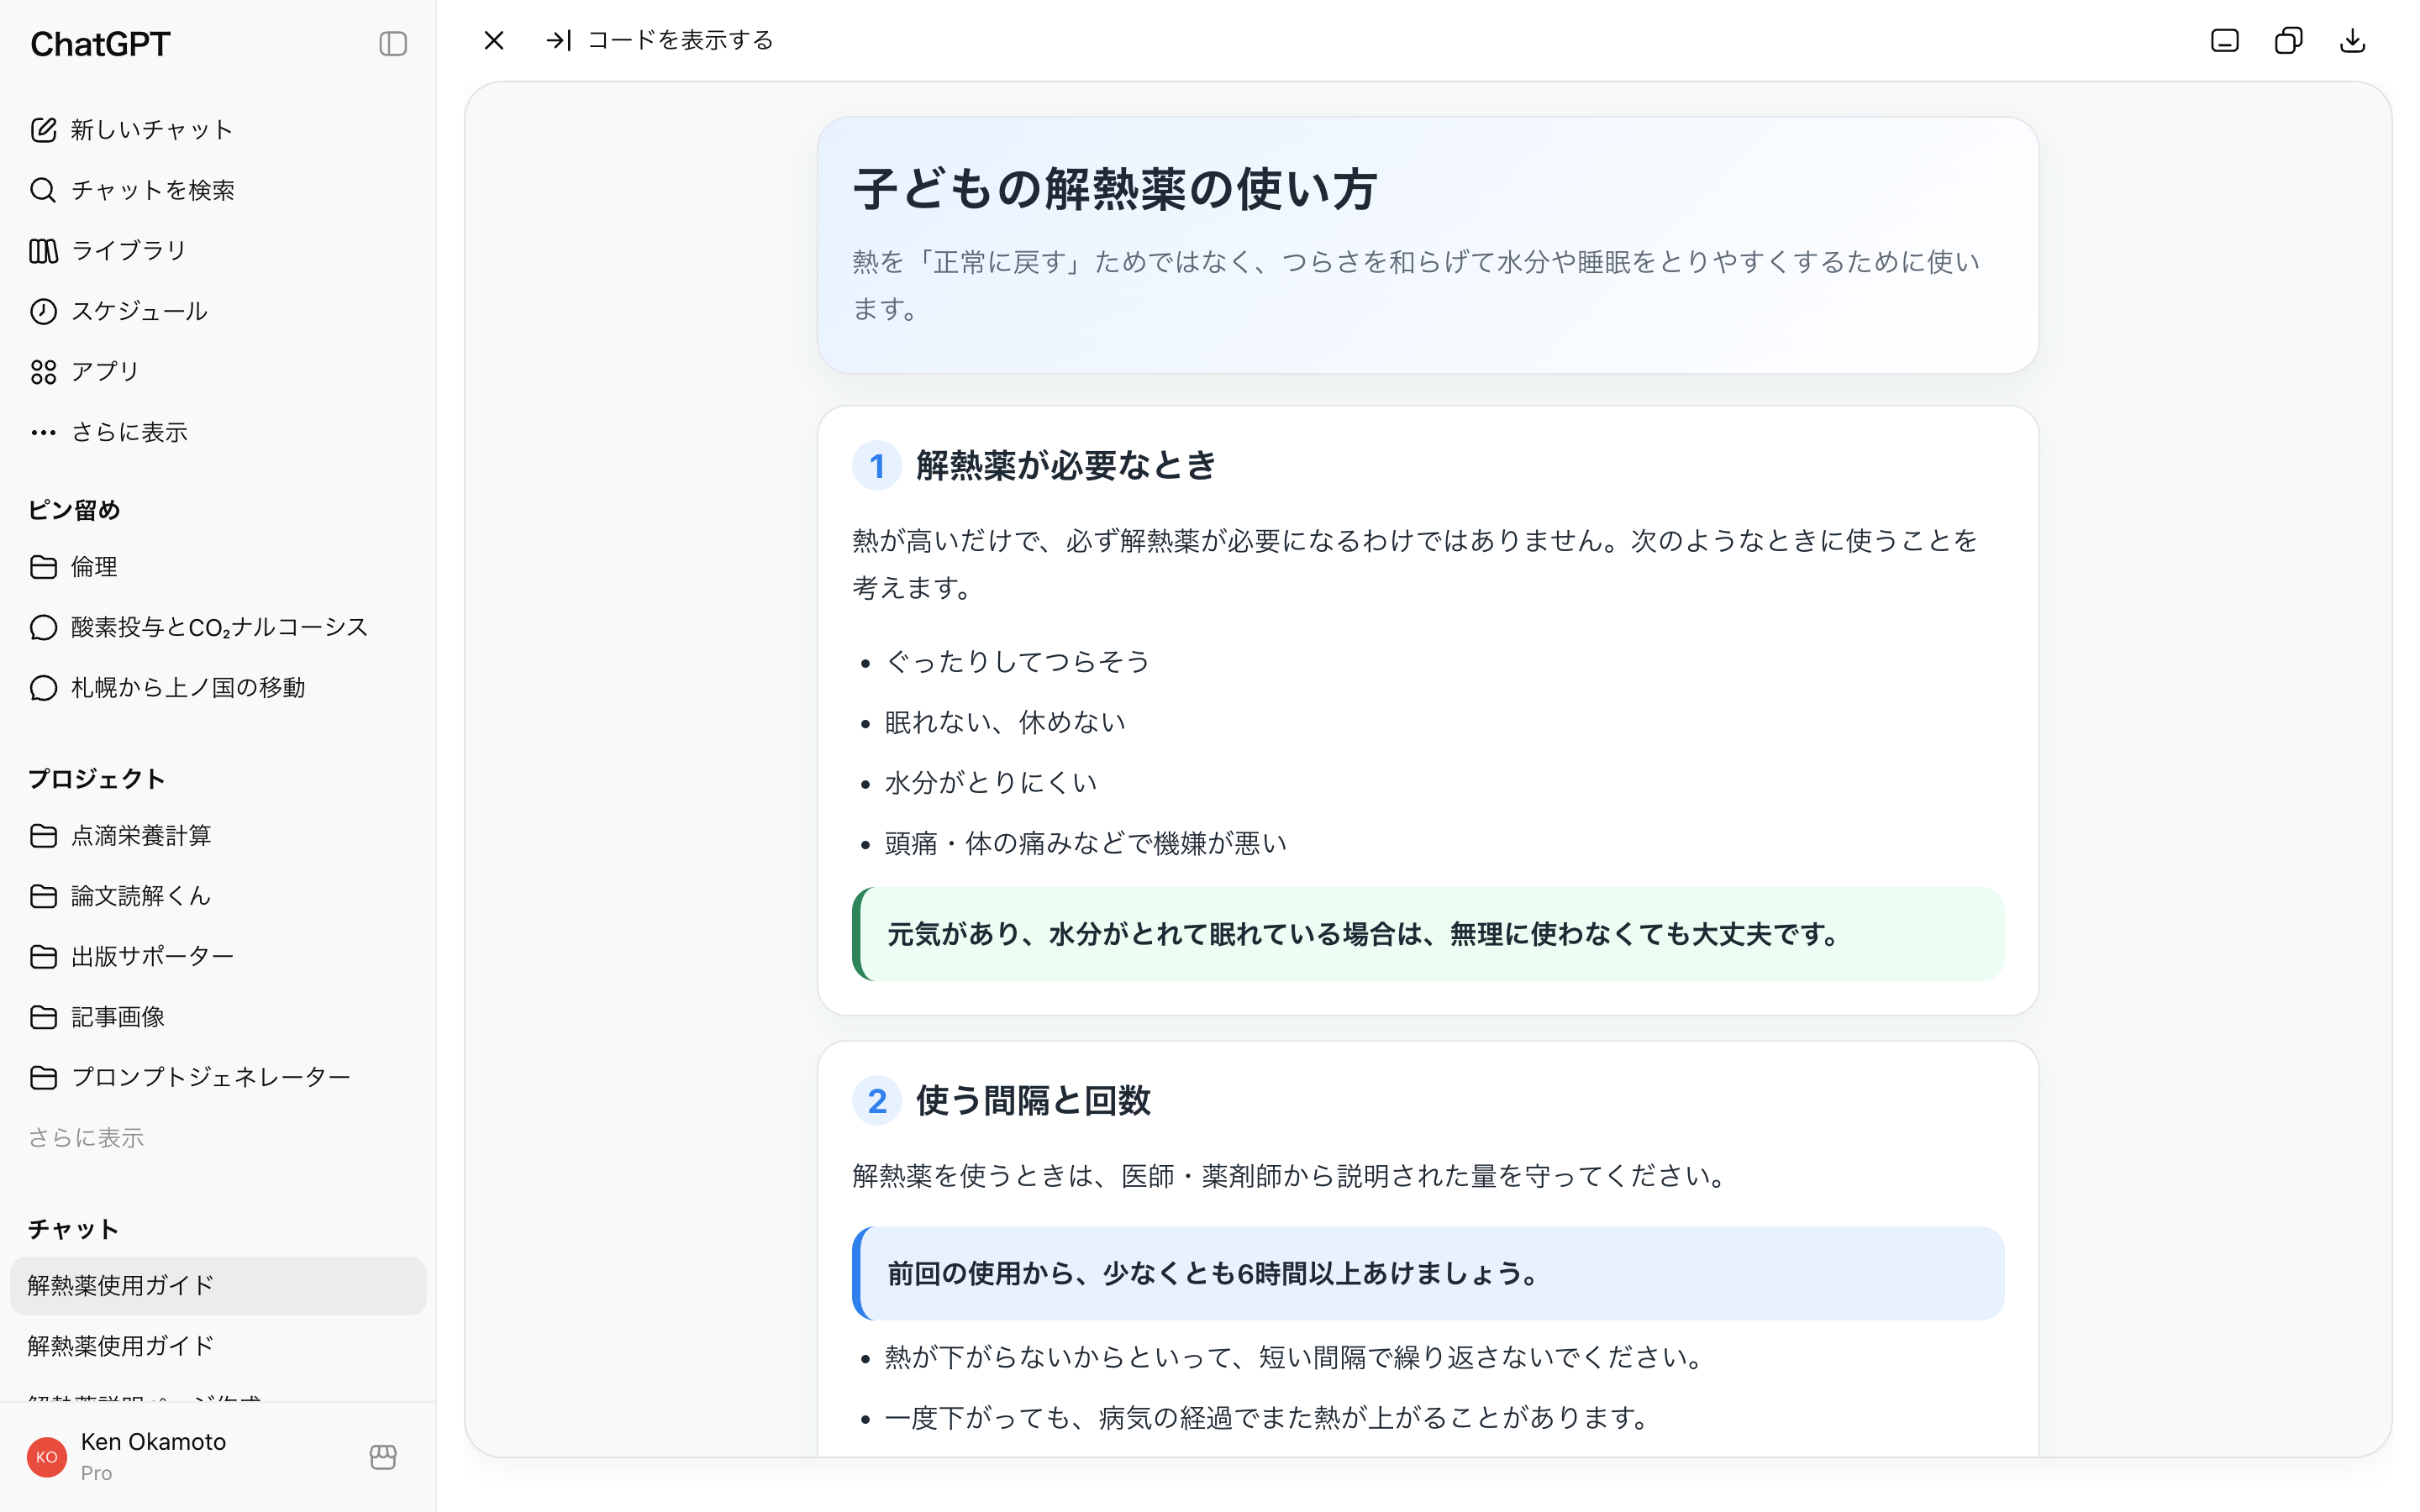2420x1512 pixels.
Task: Click folder icon next to 論文読解くん
Action: point(43,896)
